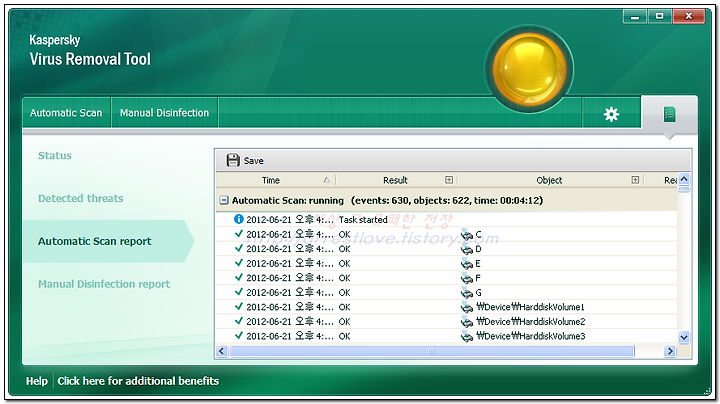Click the drive icon for F
The image size is (720, 404).
tap(467, 278)
